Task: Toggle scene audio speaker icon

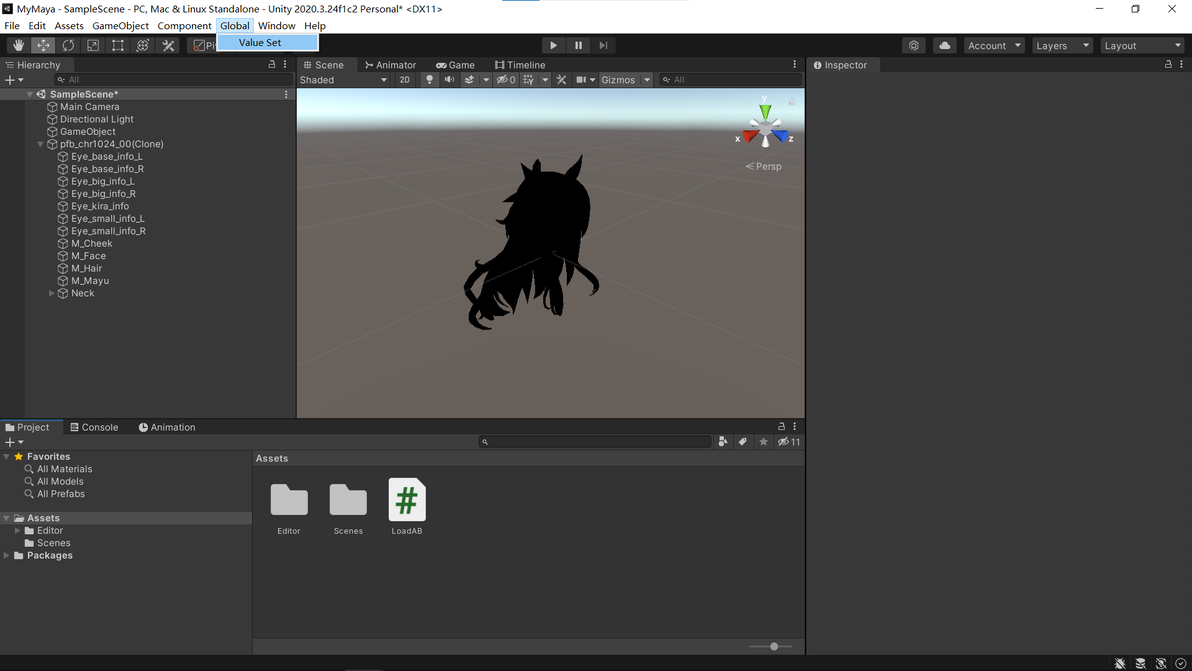Action: [x=449, y=80]
